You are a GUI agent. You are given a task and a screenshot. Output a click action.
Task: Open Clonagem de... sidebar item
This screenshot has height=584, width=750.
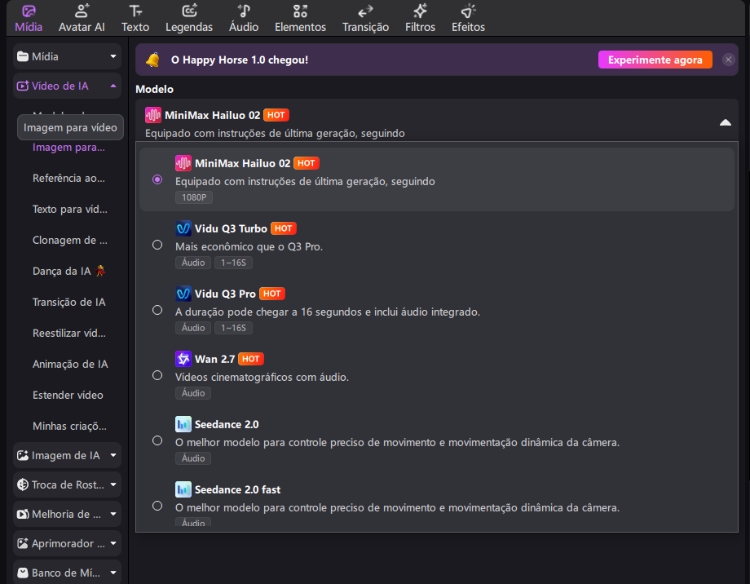click(70, 240)
